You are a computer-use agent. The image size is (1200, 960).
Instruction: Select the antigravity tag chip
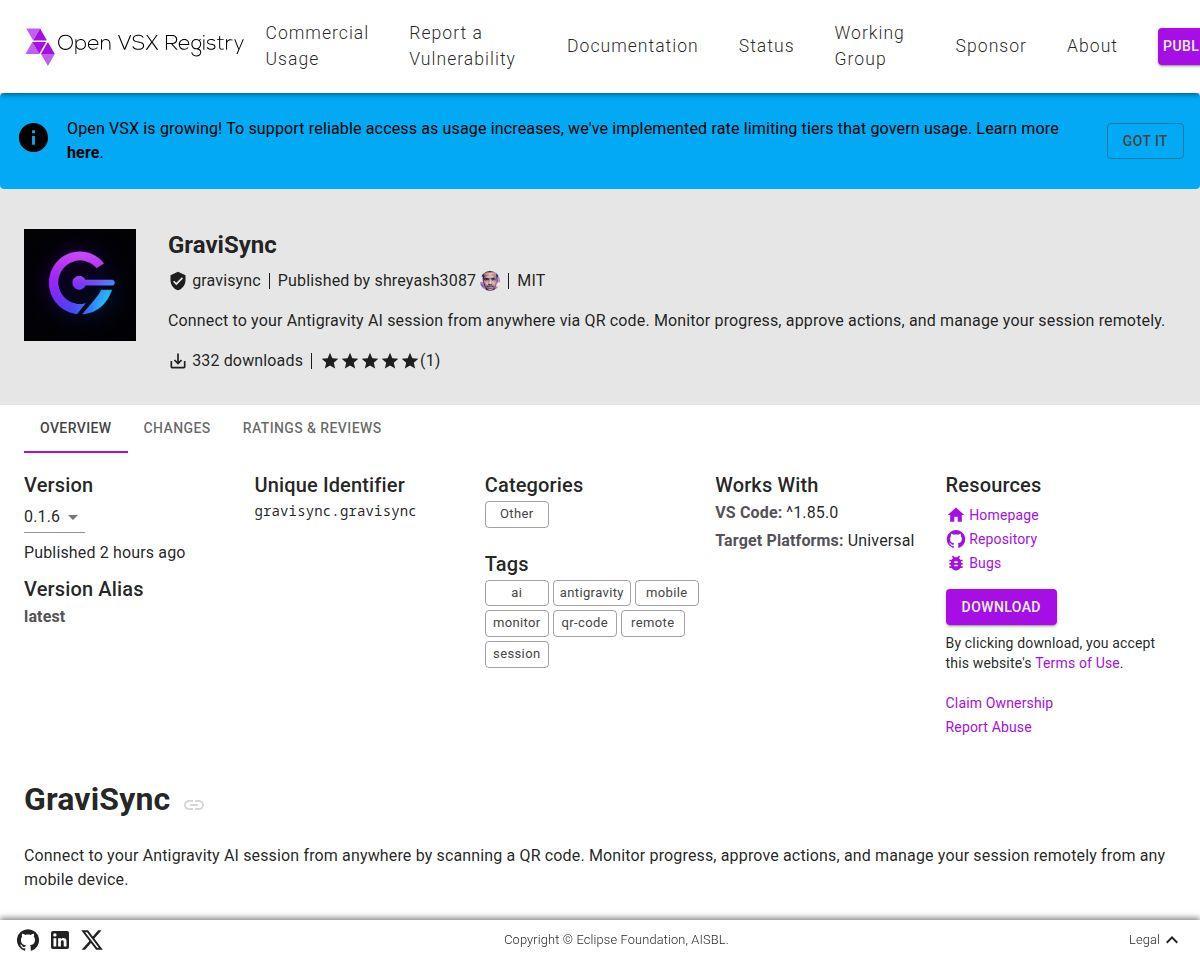click(592, 593)
